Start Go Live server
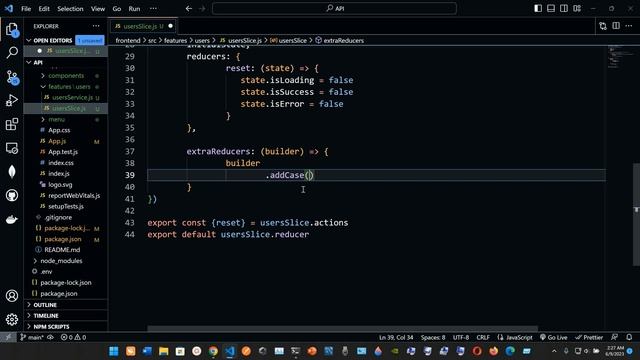Screen dimensions: 640x360 (553, 338)
